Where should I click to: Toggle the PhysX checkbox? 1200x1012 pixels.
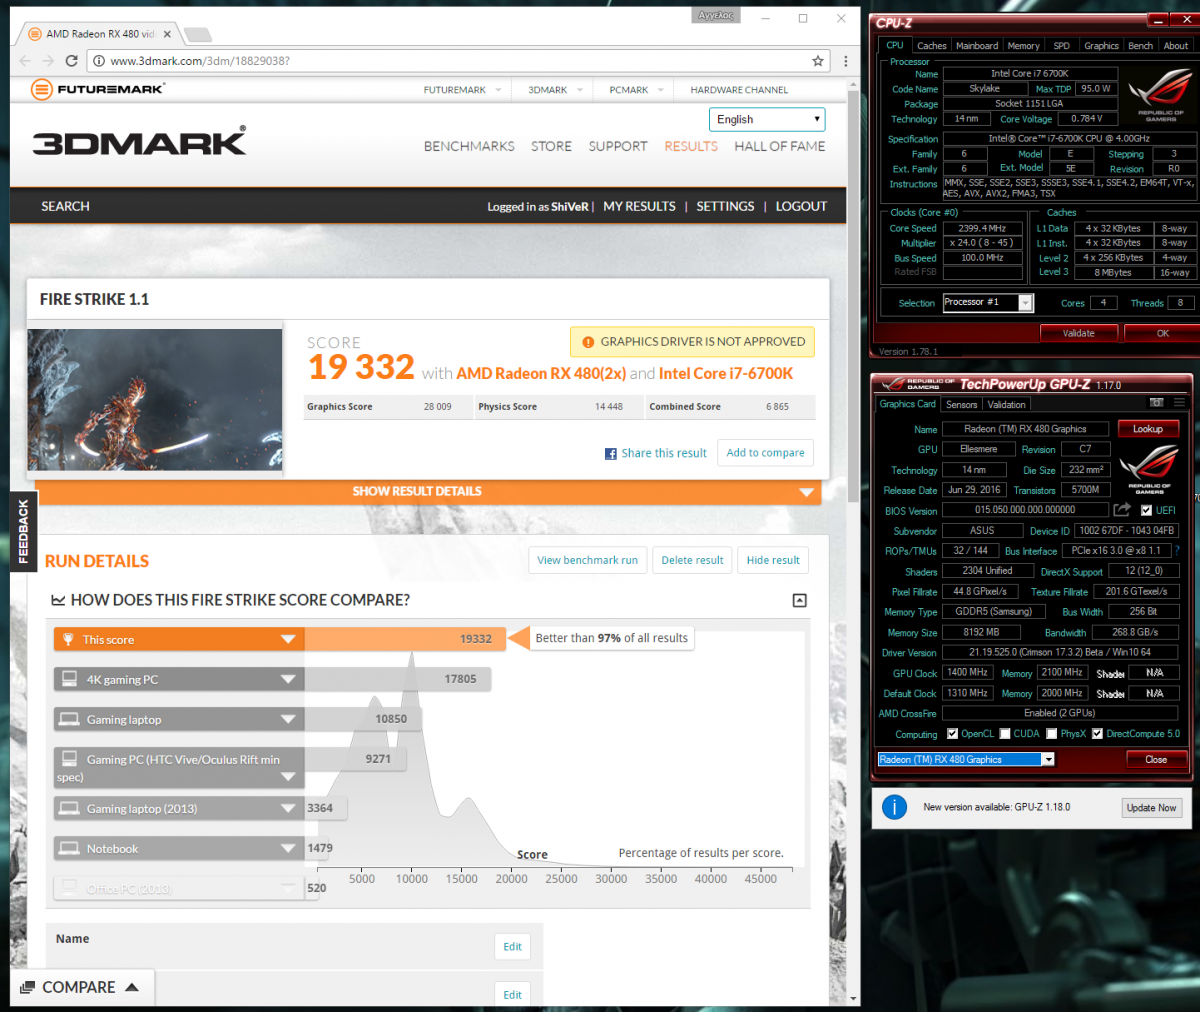click(1052, 734)
